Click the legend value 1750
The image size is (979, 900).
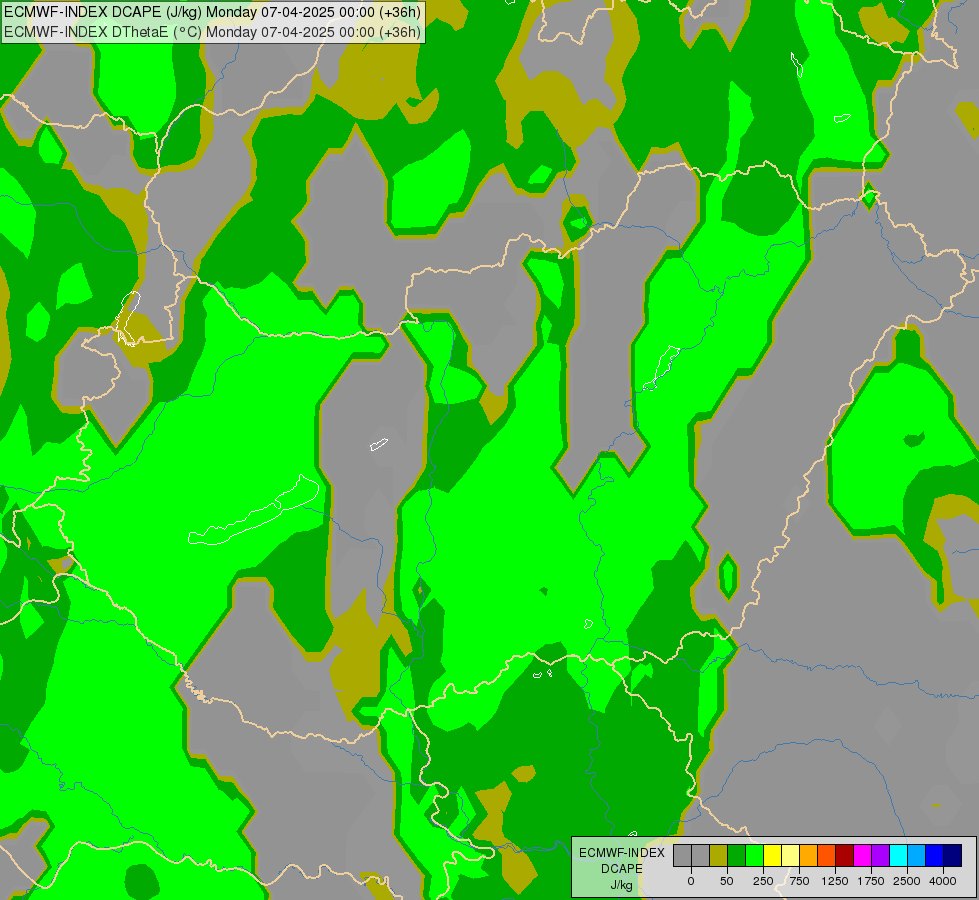pos(871,881)
